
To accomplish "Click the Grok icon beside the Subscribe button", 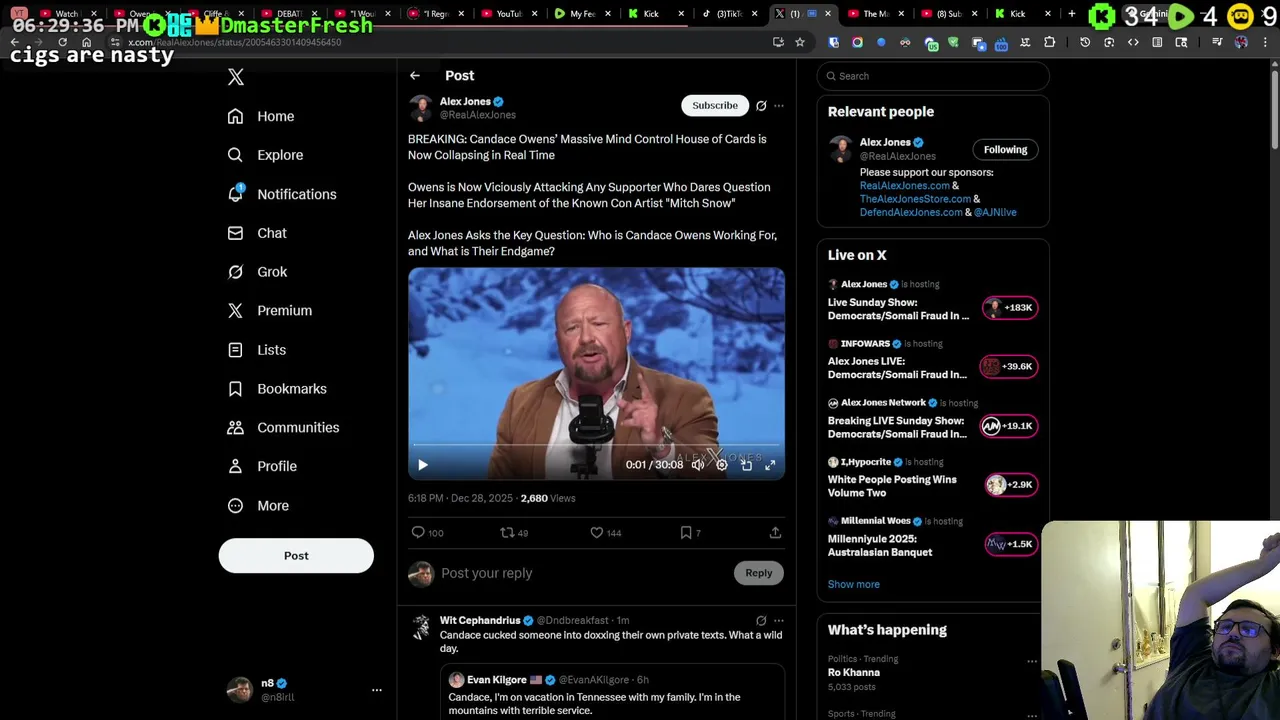I will [x=761, y=105].
